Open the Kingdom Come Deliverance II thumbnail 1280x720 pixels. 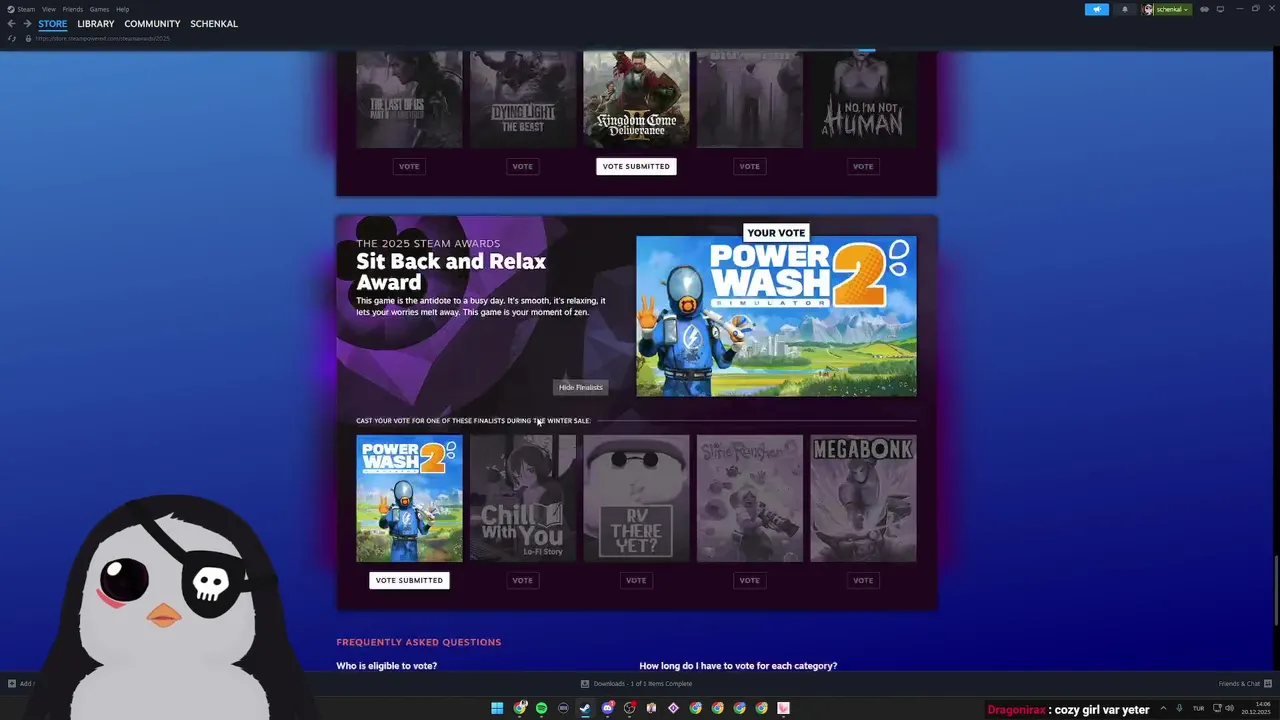tap(636, 99)
